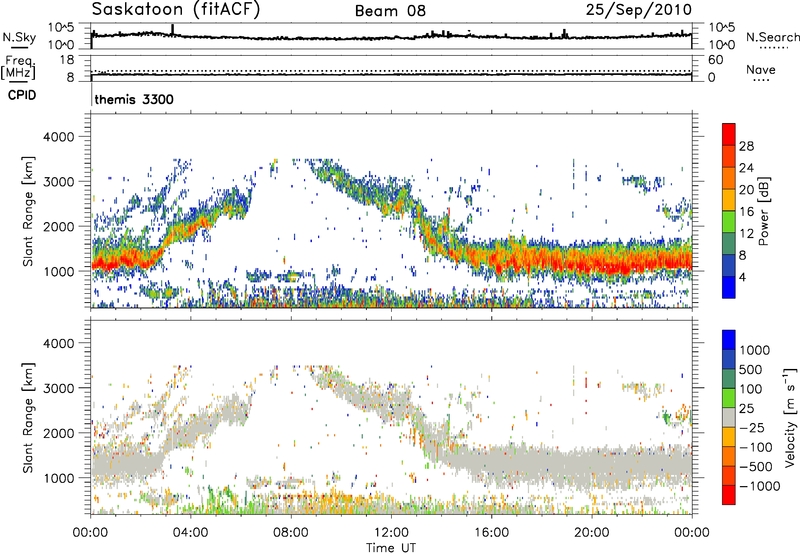
Task: Click the 4000 tick on the power panel
Action: click(x=59, y=137)
